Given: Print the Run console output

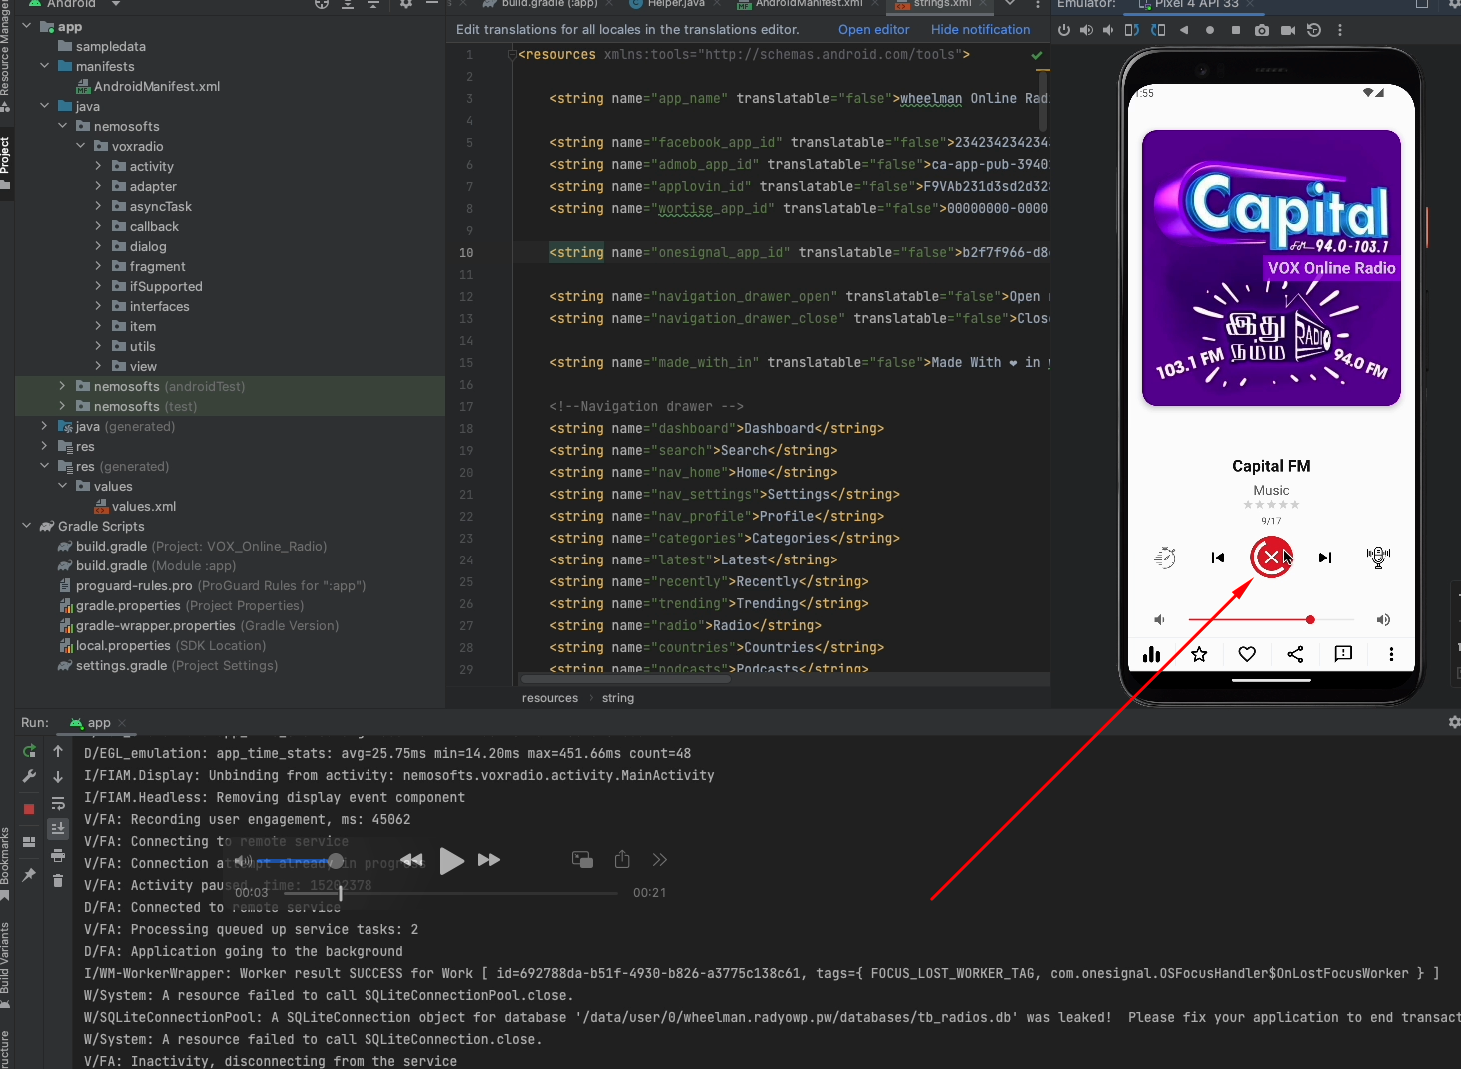Looking at the screenshot, I should (58, 855).
